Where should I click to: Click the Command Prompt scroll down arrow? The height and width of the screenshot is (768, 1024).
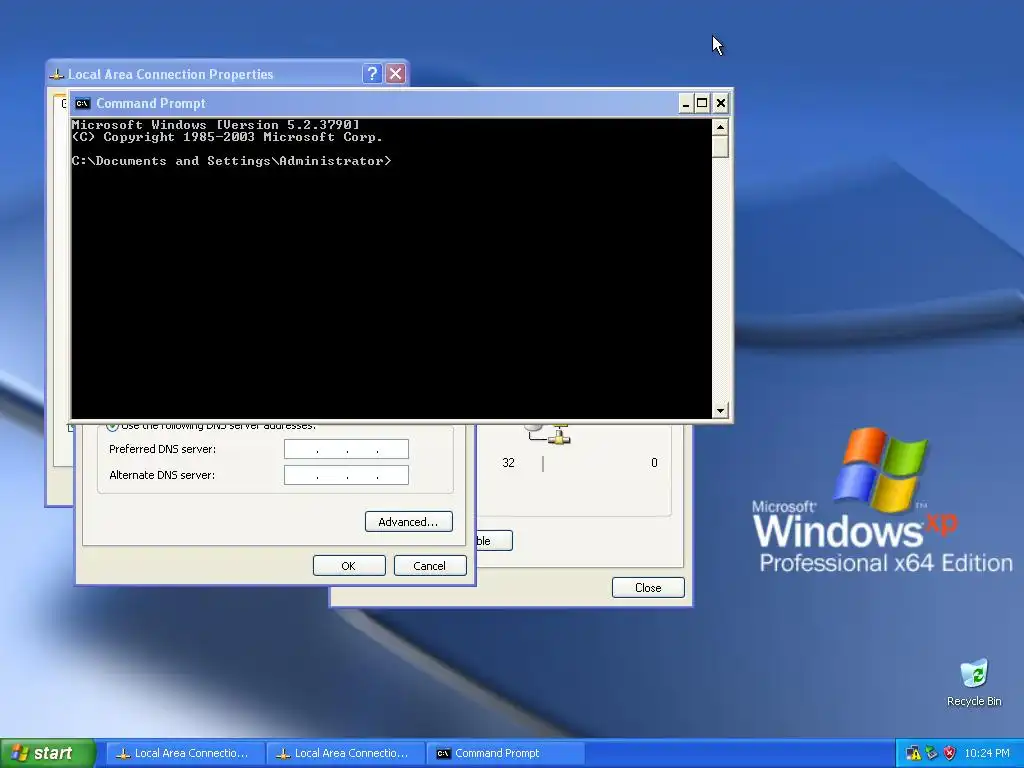(x=720, y=410)
